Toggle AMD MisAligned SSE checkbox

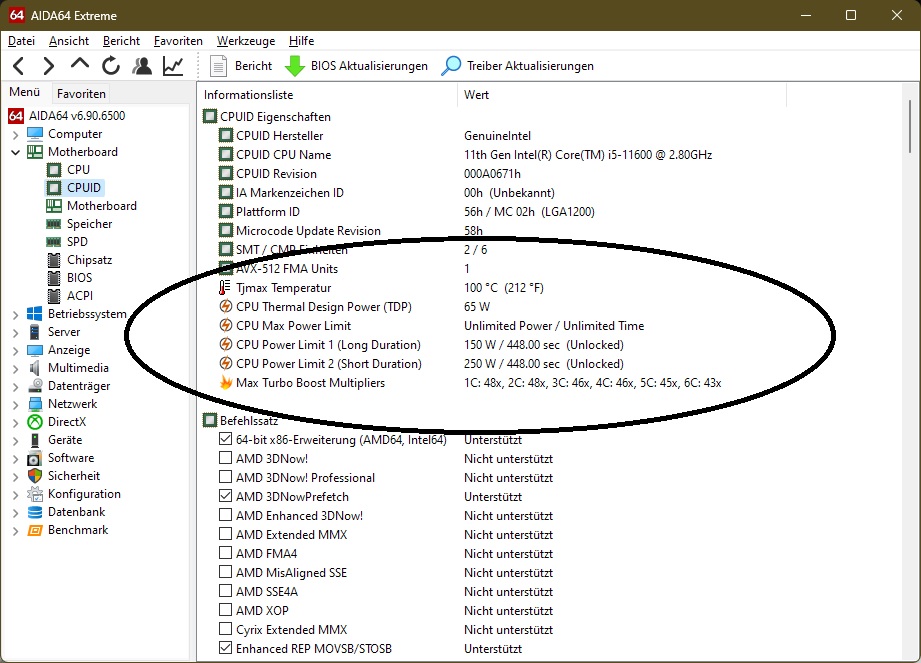pyautogui.click(x=225, y=572)
